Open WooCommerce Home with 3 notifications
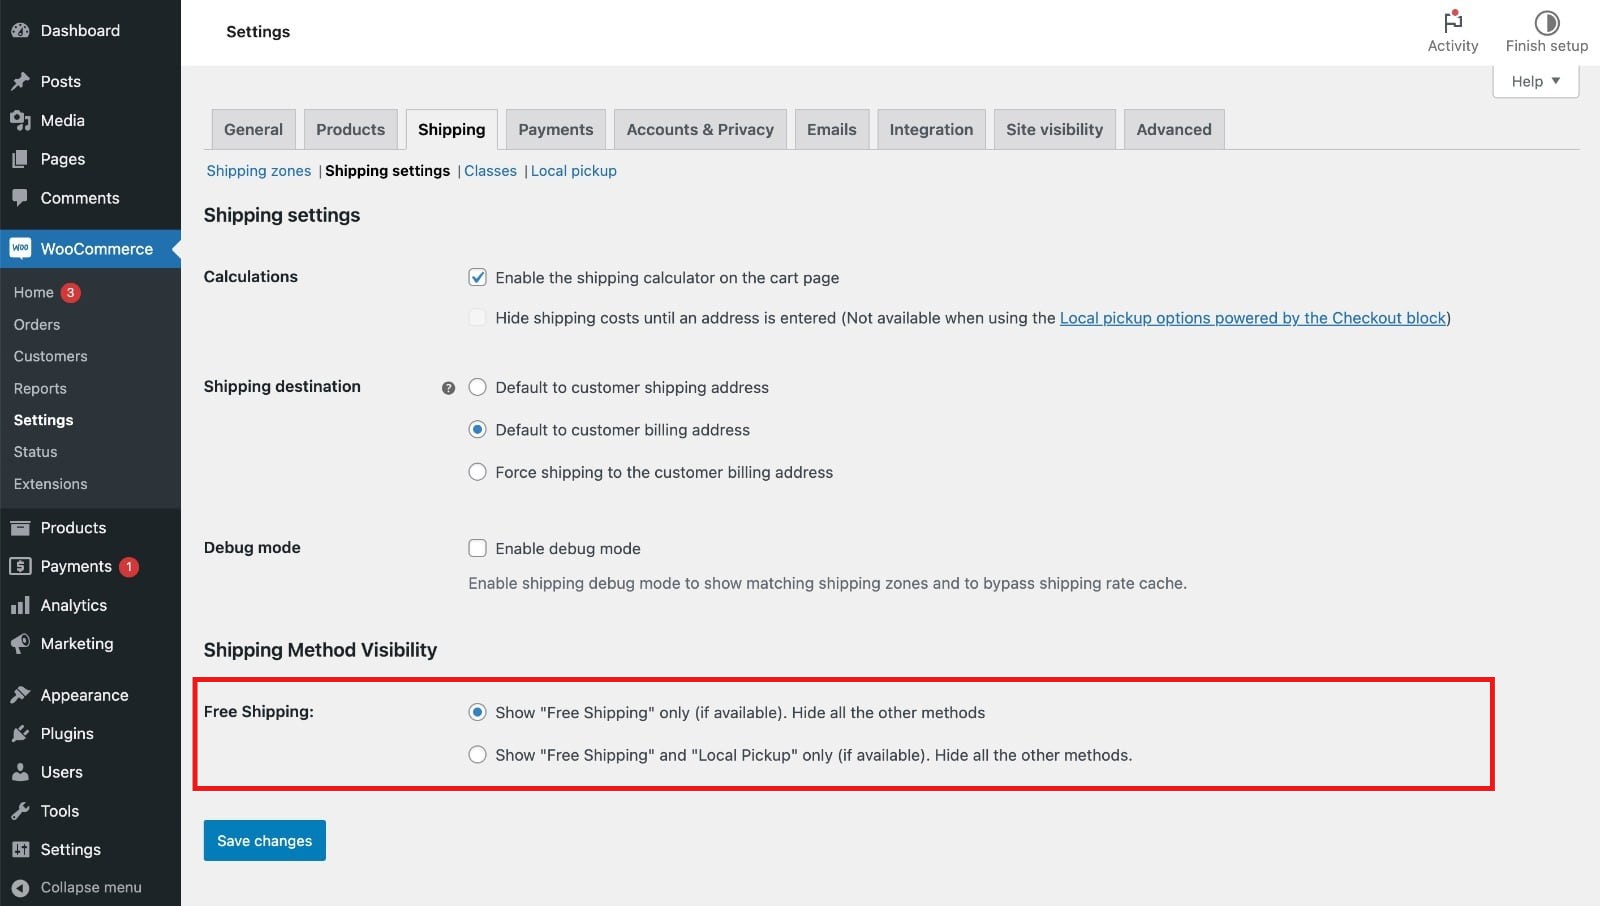Screen dimensions: 1600x906 click(46, 292)
